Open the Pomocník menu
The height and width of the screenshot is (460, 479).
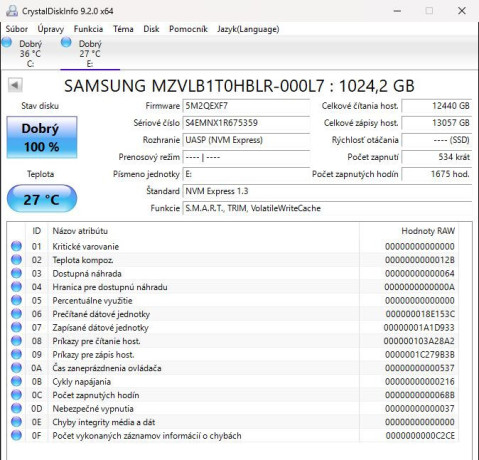(188, 29)
